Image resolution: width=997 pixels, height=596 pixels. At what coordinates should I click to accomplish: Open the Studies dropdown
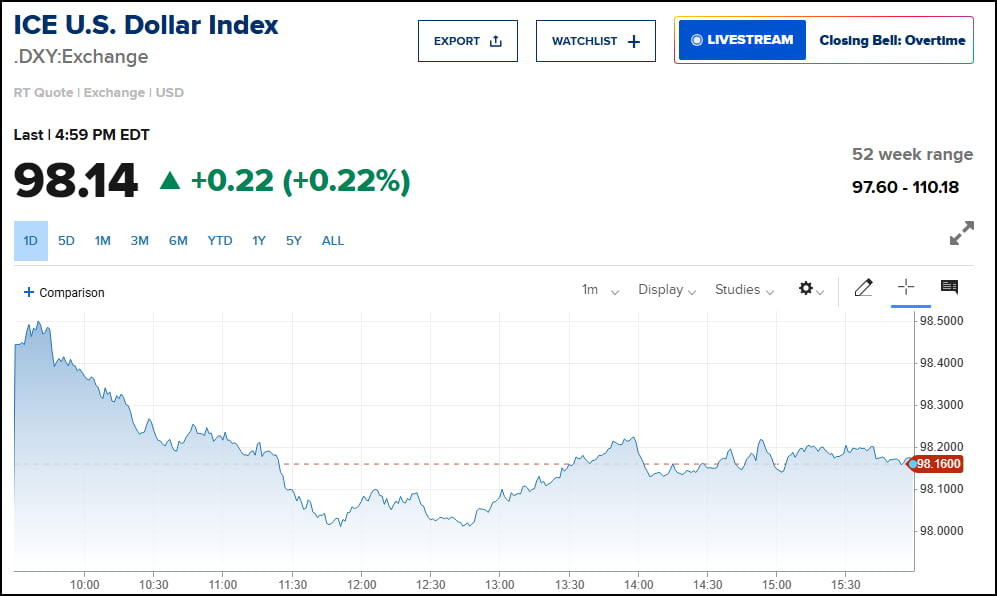[x=744, y=290]
